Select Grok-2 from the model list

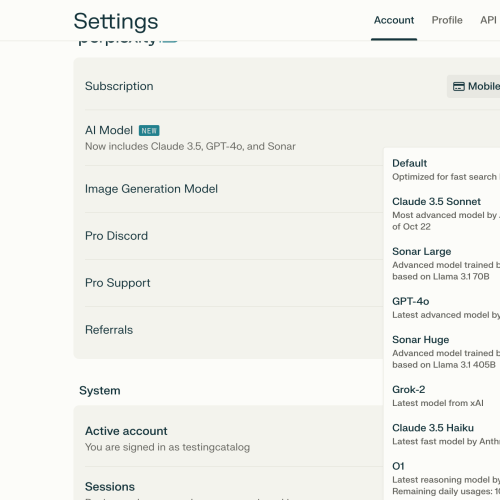(x=442, y=396)
